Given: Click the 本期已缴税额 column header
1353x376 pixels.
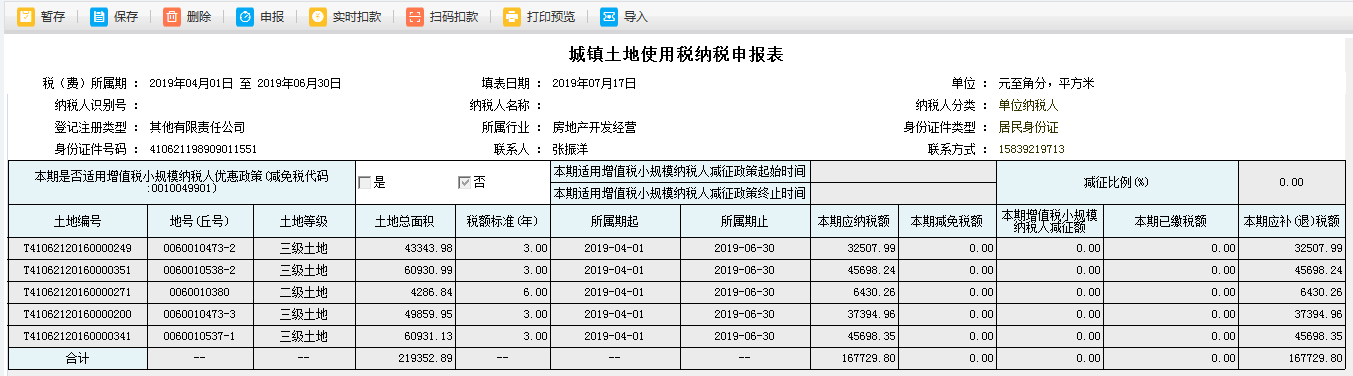Looking at the screenshot, I should coord(1171,221).
